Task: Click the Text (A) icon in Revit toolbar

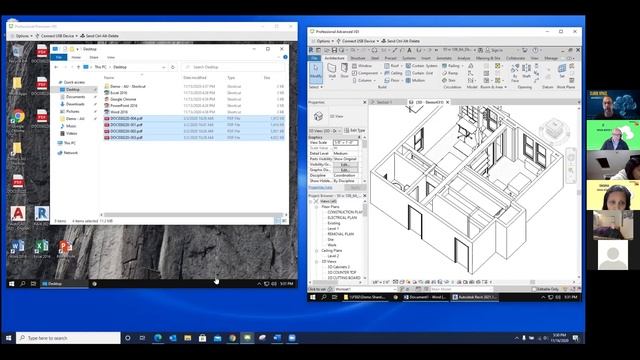Action: point(409,50)
